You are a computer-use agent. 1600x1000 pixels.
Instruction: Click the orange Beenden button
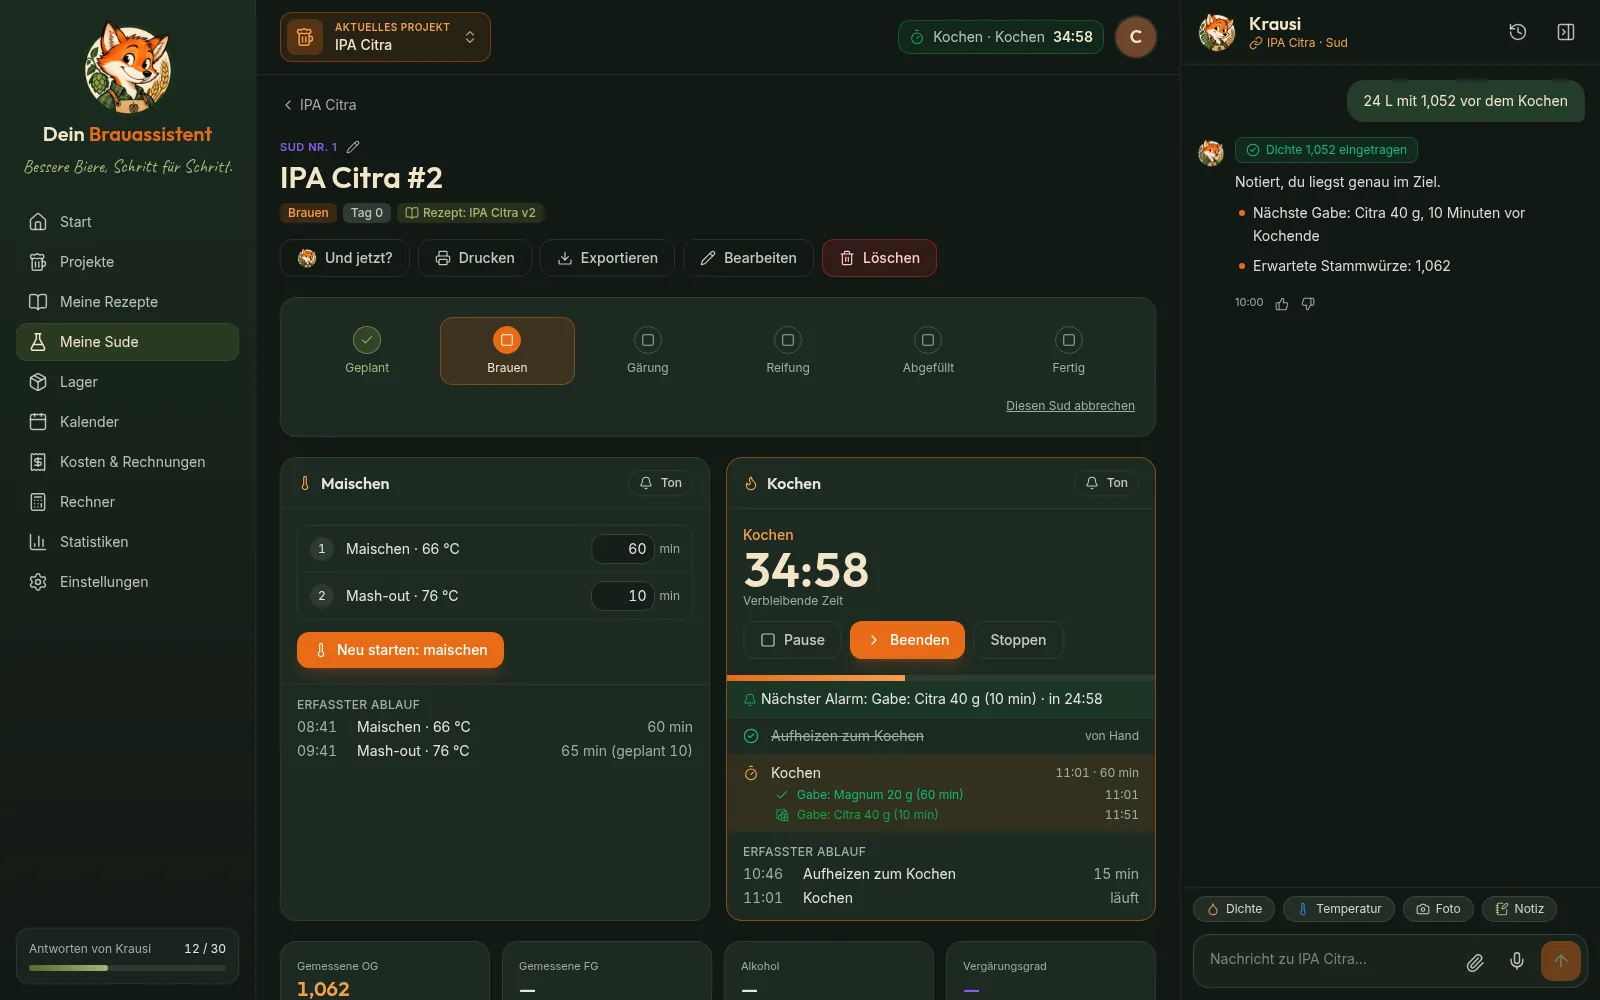pos(907,640)
